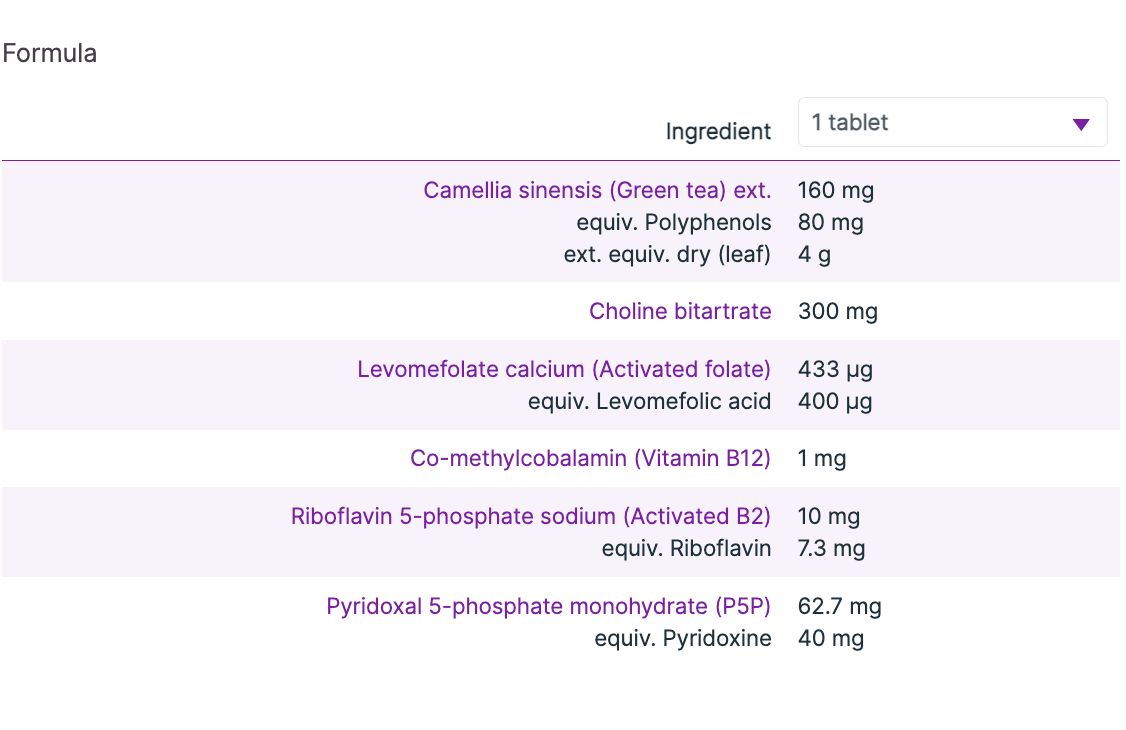Open Levomefolate calcium (Activated folate) link

pos(564,369)
